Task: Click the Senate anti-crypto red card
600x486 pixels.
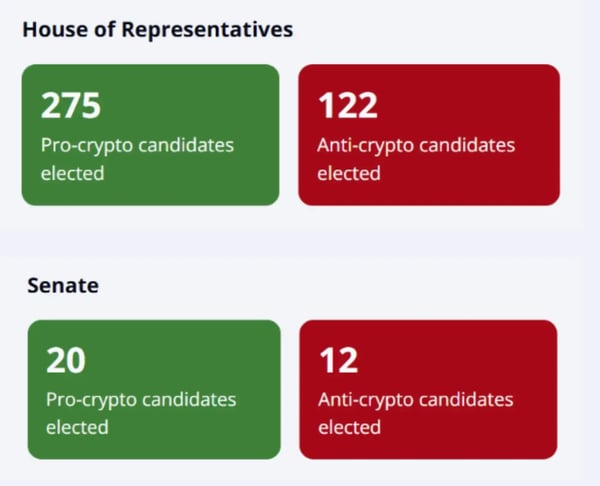Action: point(428,390)
